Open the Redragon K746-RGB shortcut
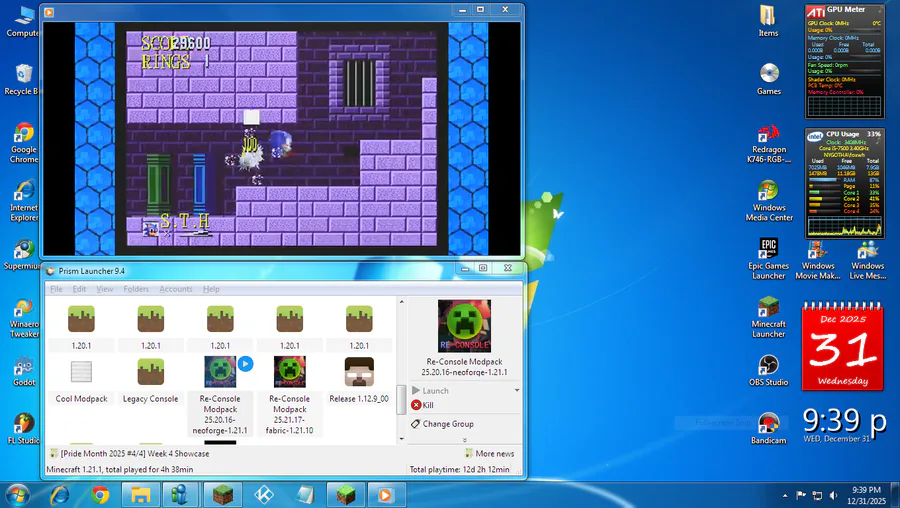The height and width of the screenshot is (508, 900). (769, 145)
